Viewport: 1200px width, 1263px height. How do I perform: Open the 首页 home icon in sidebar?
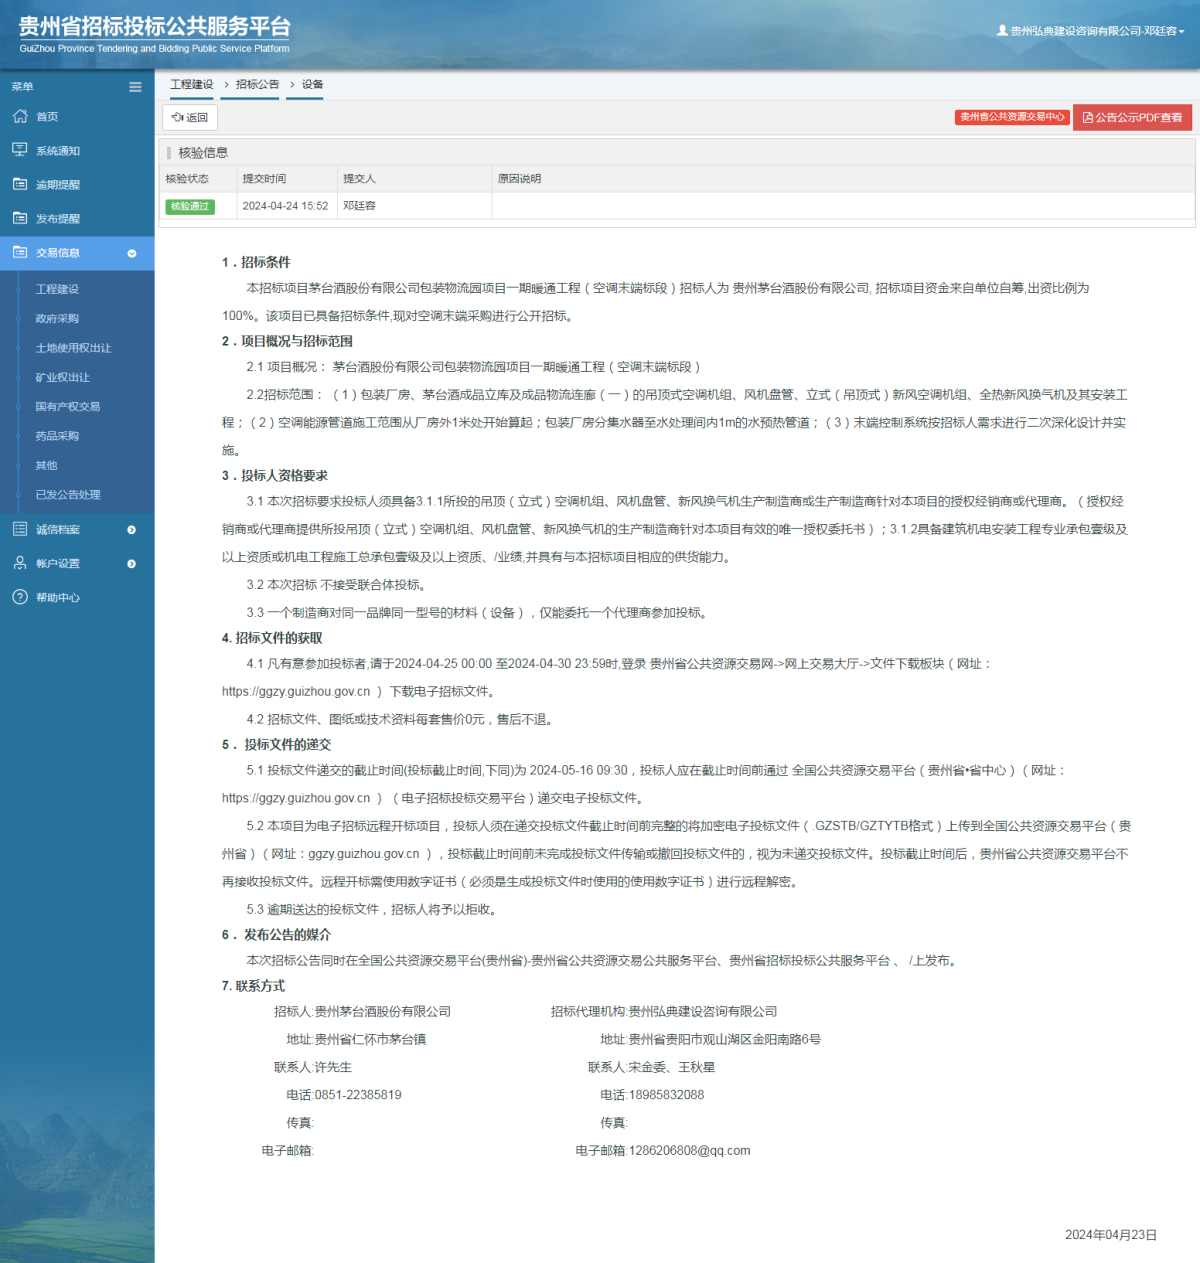19,116
